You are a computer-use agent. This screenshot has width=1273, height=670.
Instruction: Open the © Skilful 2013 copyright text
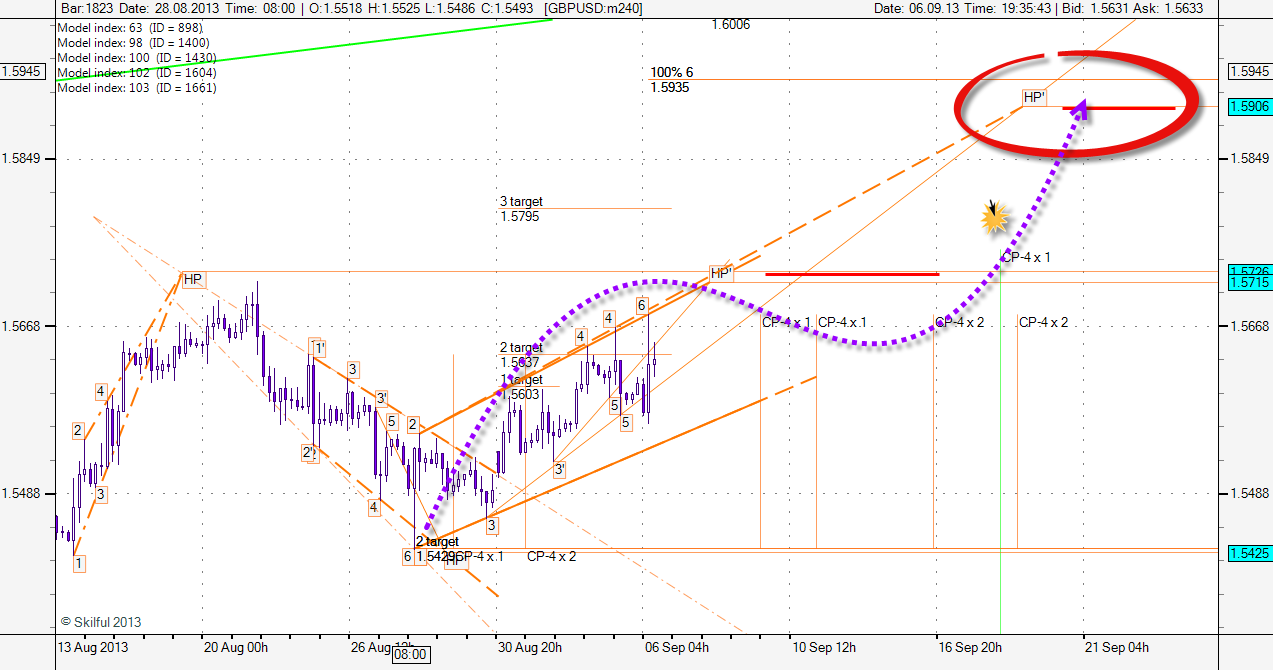100,622
